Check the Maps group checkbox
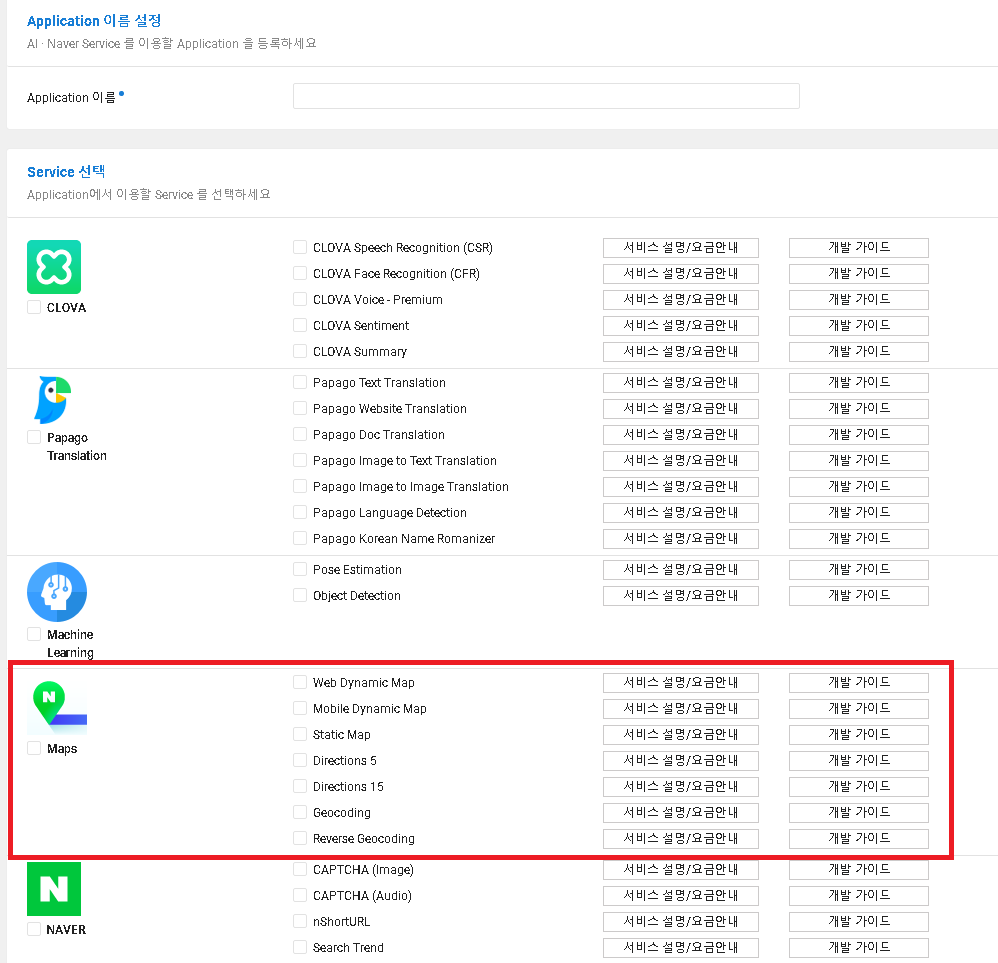 34,749
